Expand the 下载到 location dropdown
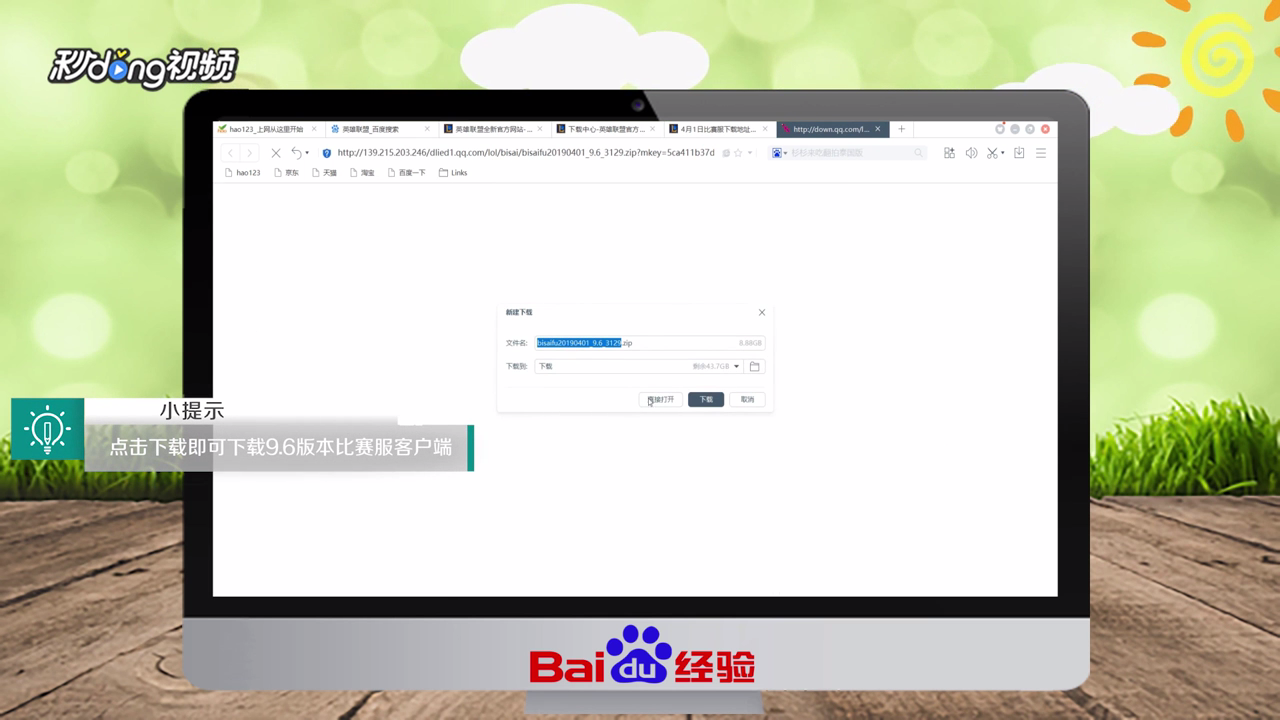The width and height of the screenshot is (1280, 720). pyautogui.click(x=737, y=366)
